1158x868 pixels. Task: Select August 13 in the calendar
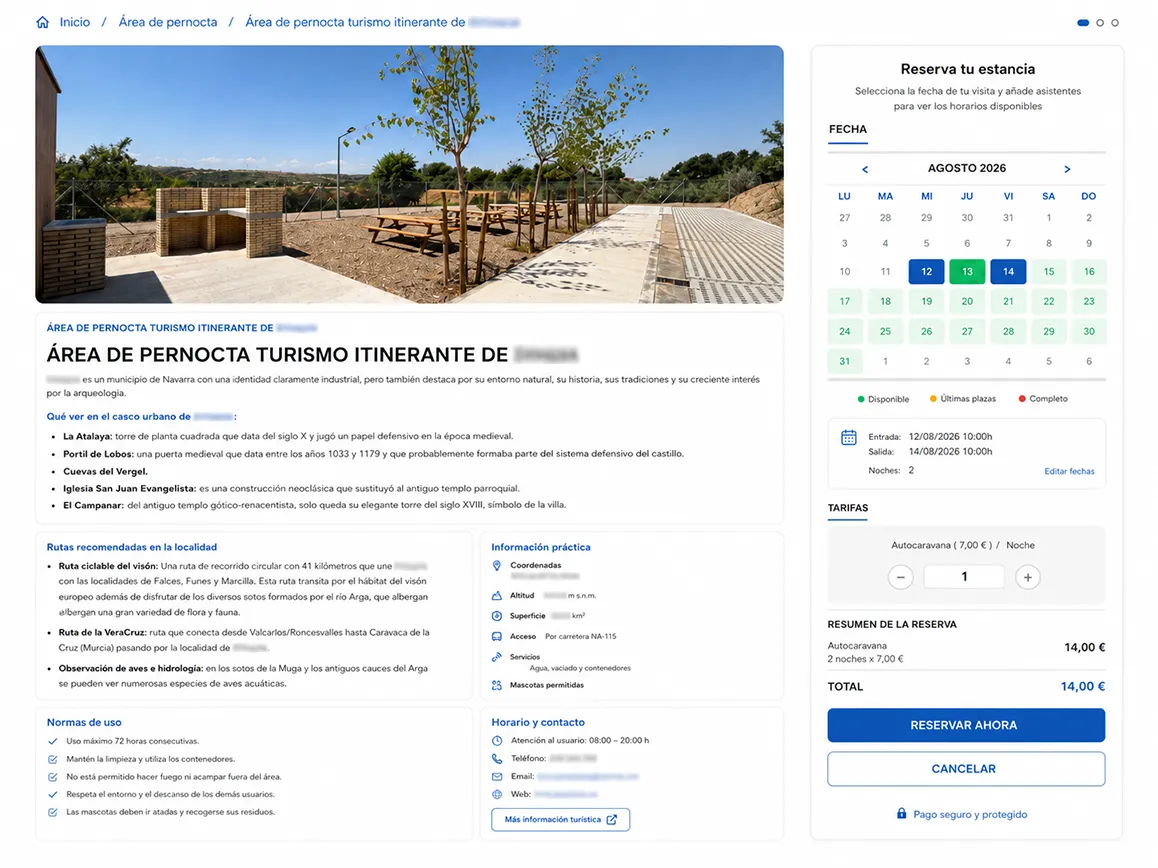coord(967,272)
